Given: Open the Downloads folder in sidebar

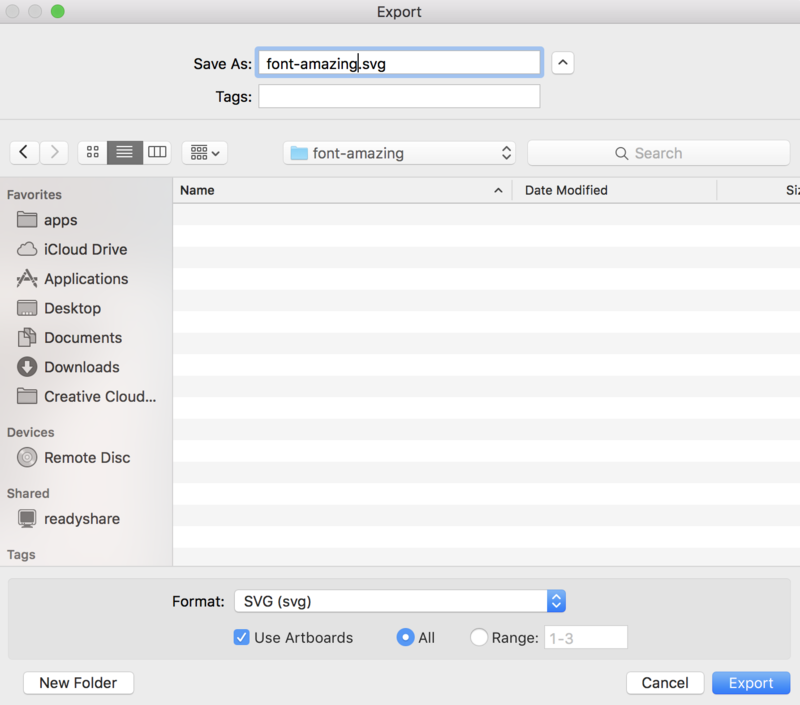Looking at the screenshot, I should [79, 367].
